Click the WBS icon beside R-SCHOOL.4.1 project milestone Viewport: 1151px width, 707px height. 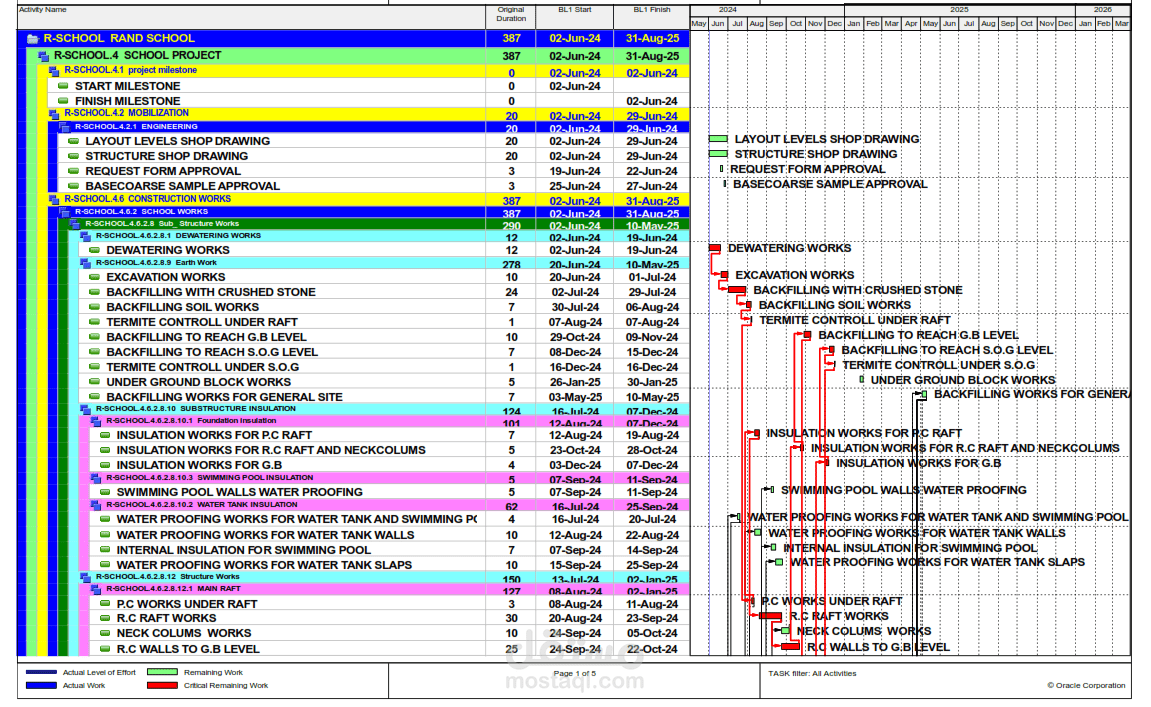pyautogui.click(x=54, y=71)
